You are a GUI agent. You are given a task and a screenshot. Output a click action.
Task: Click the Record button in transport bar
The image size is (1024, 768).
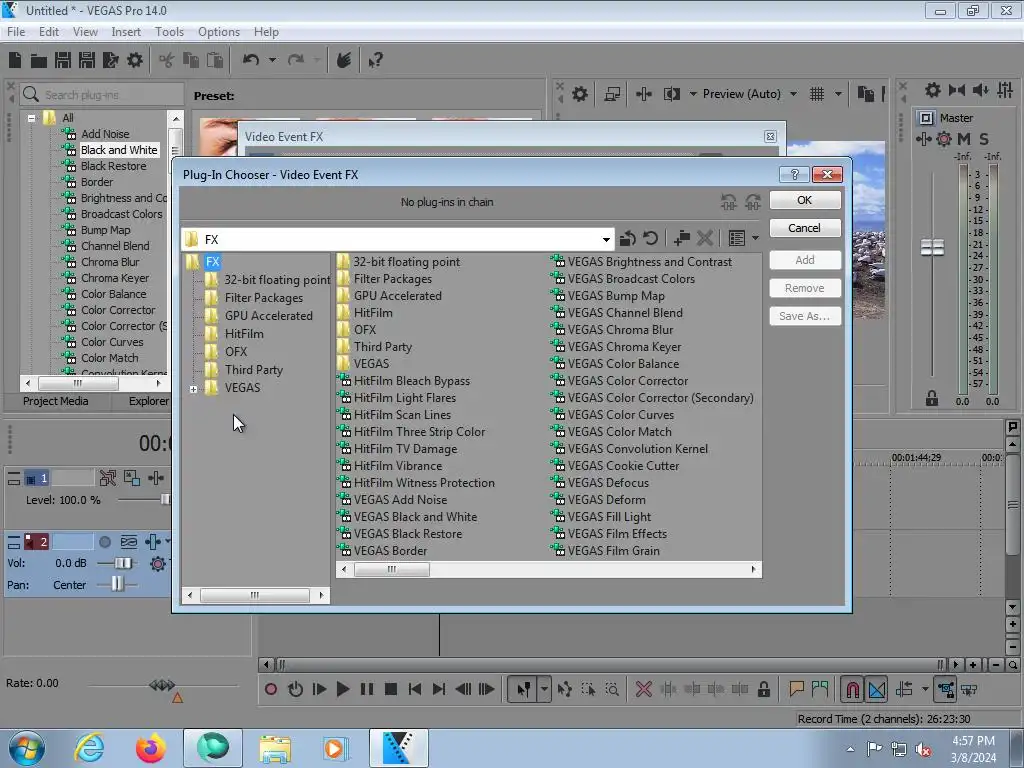[271, 689]
